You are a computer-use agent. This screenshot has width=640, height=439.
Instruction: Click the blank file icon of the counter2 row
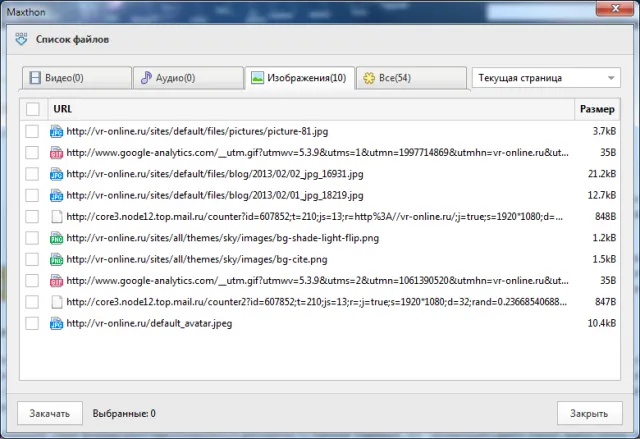tap(56, 302)
